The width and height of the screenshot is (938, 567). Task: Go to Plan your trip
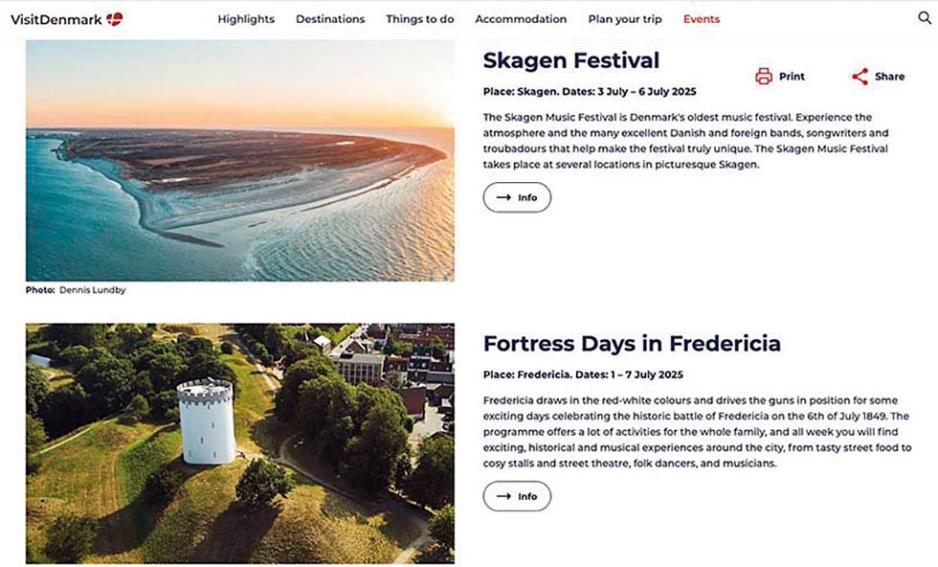(x=625, y=19)
